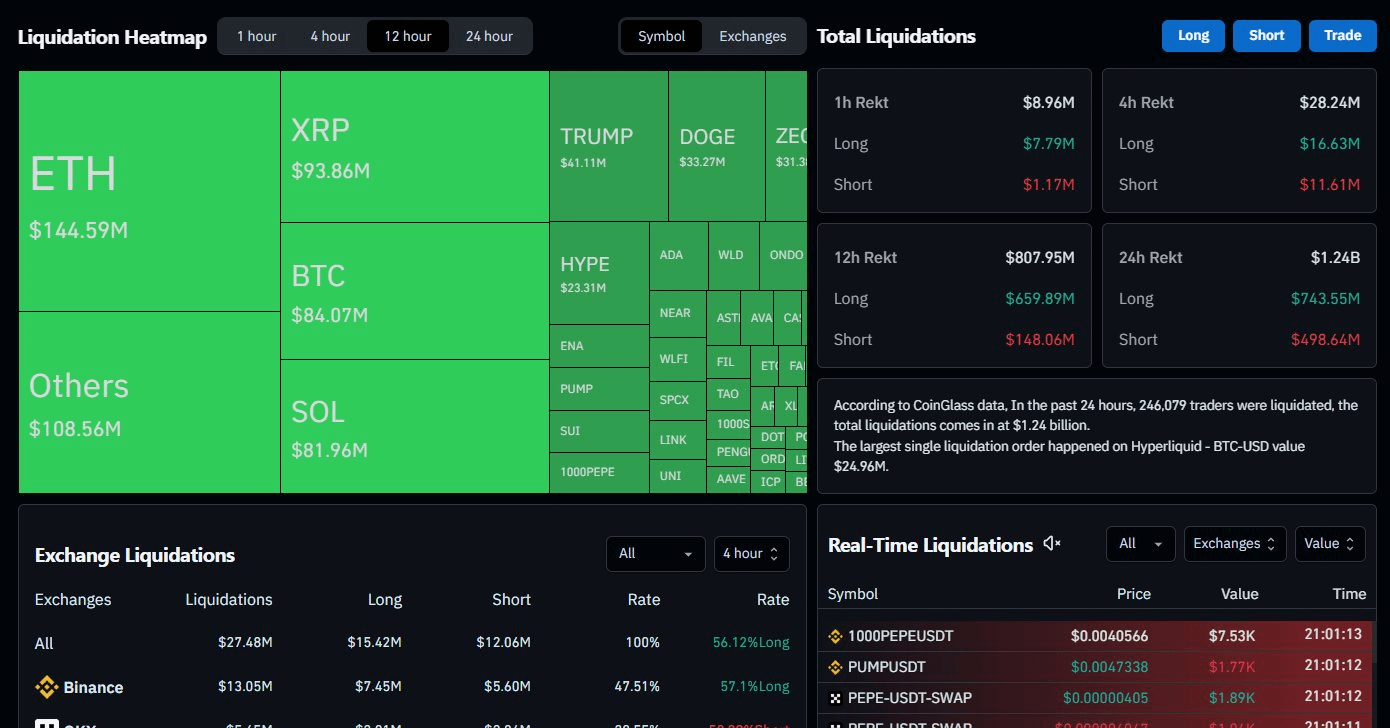Click the SPCX heatmap tile
This screenshot has height=728, width=1390.
pyautogui.click(x=678, y=401)
